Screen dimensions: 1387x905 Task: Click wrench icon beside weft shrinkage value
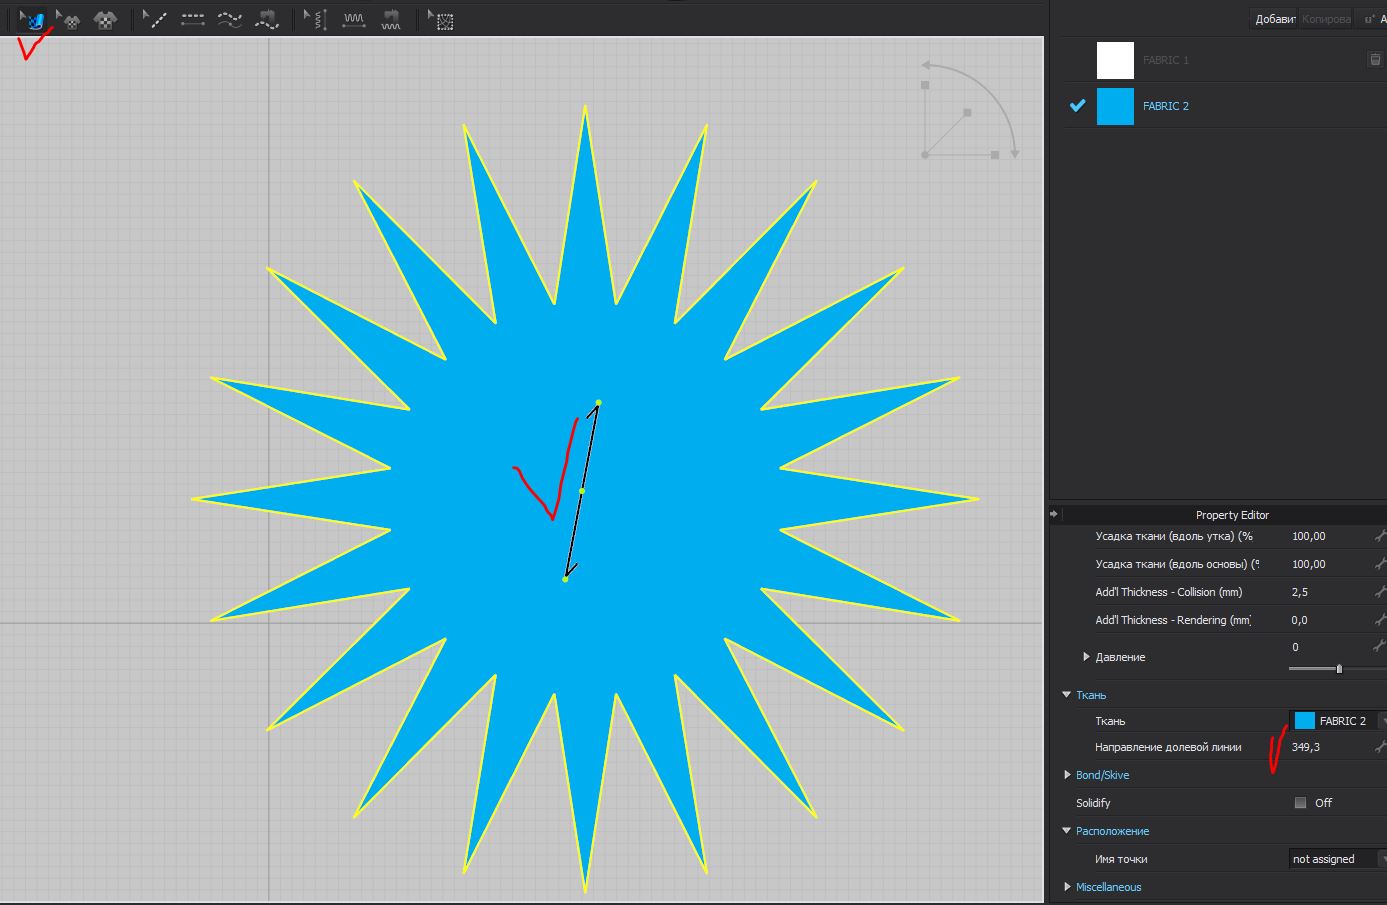pyautogui.click(x=1380, y=536)
